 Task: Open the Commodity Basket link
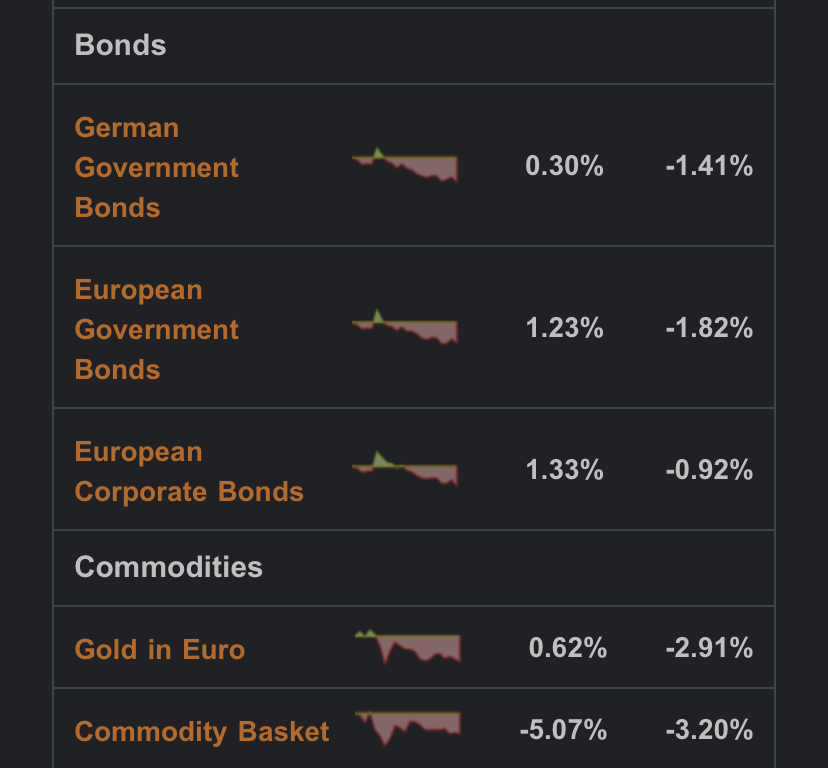[202, 731]
